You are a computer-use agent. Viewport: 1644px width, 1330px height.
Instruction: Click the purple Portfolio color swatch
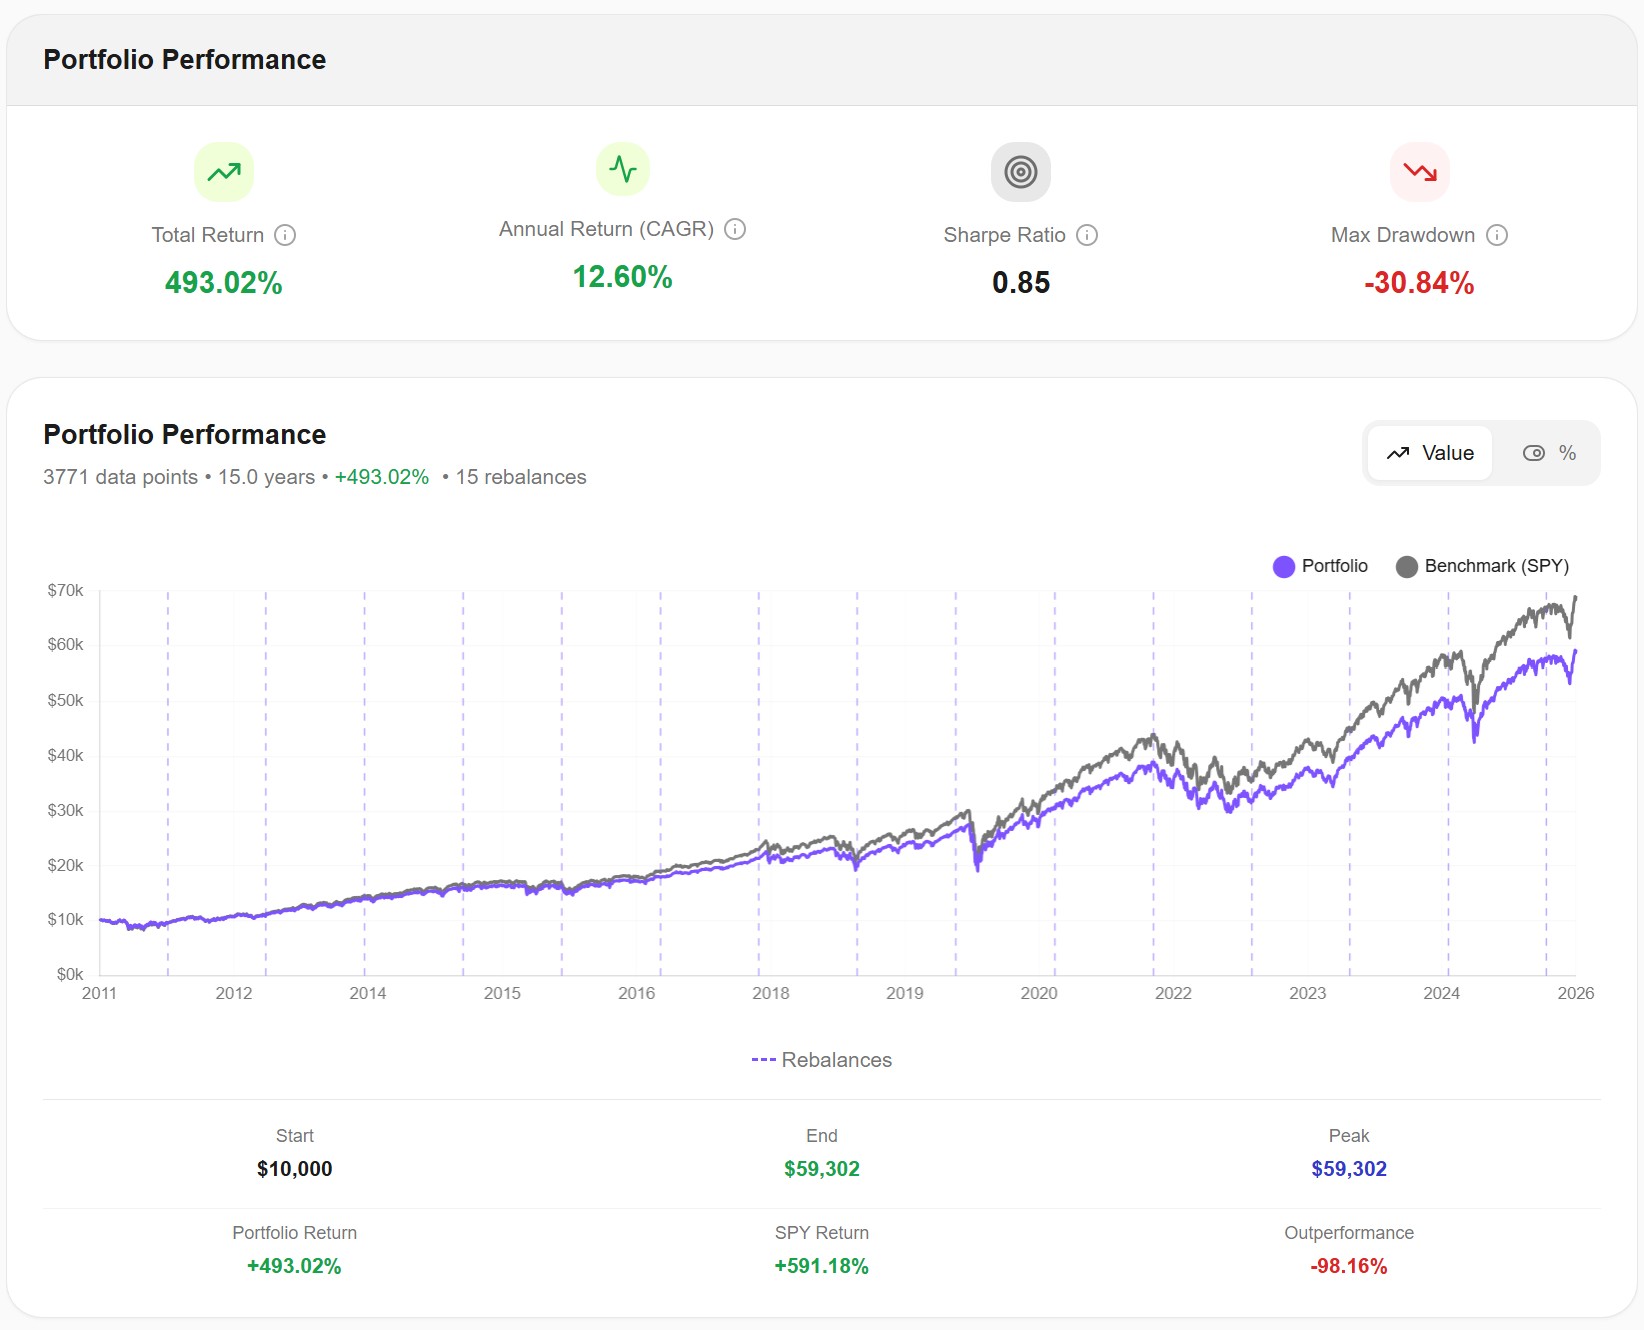coord(1283,566)
